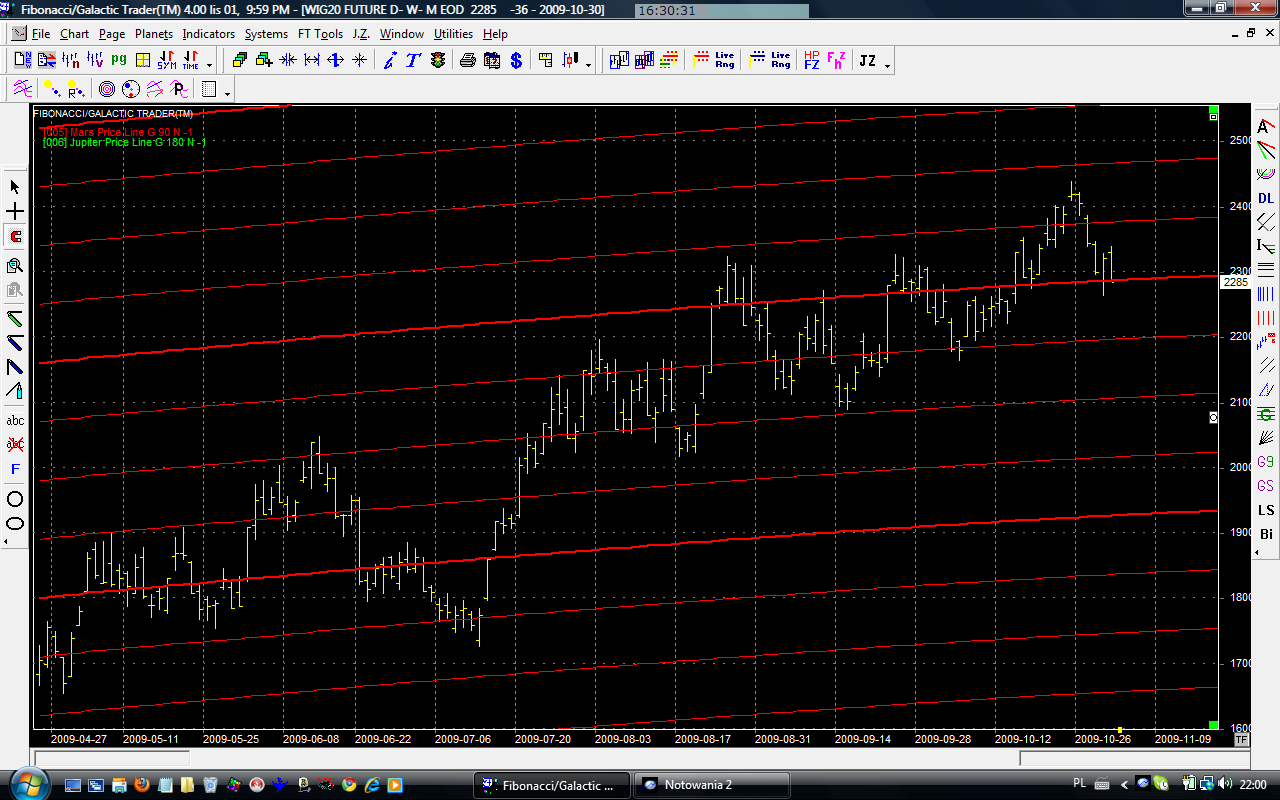Open the Planets menu

pyautogui.click(x=153, y=34)
